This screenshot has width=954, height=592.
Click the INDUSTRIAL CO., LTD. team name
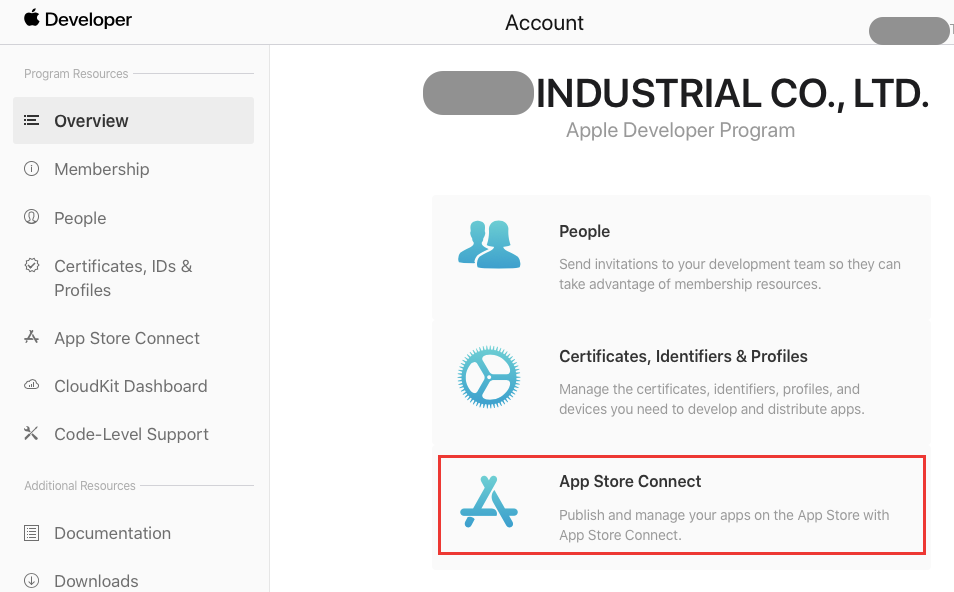tap(733, 93)
